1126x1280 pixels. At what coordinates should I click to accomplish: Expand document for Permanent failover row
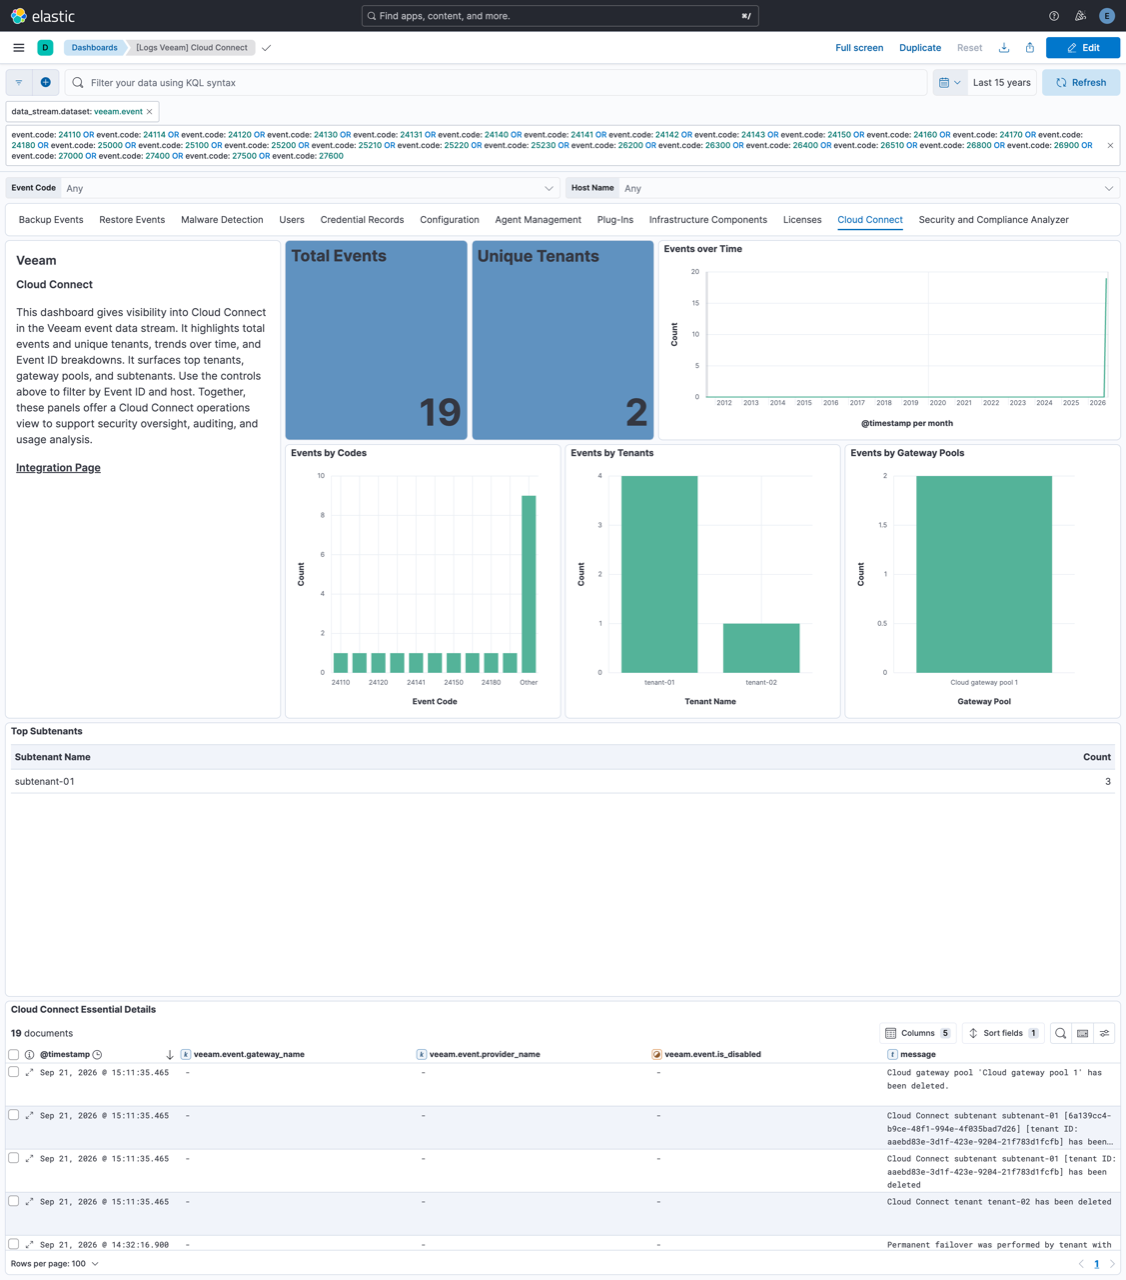pyautogui.click(x=29, y=1244)
